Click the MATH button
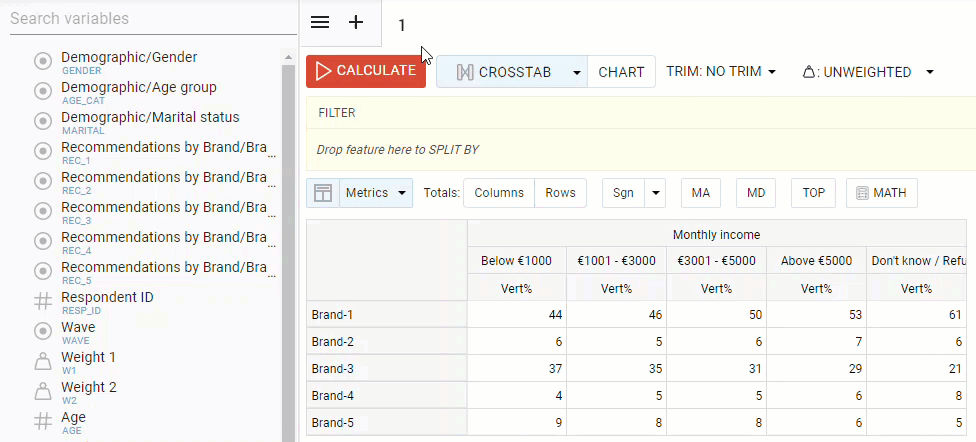The image size is (976, 442). (881, 193)
